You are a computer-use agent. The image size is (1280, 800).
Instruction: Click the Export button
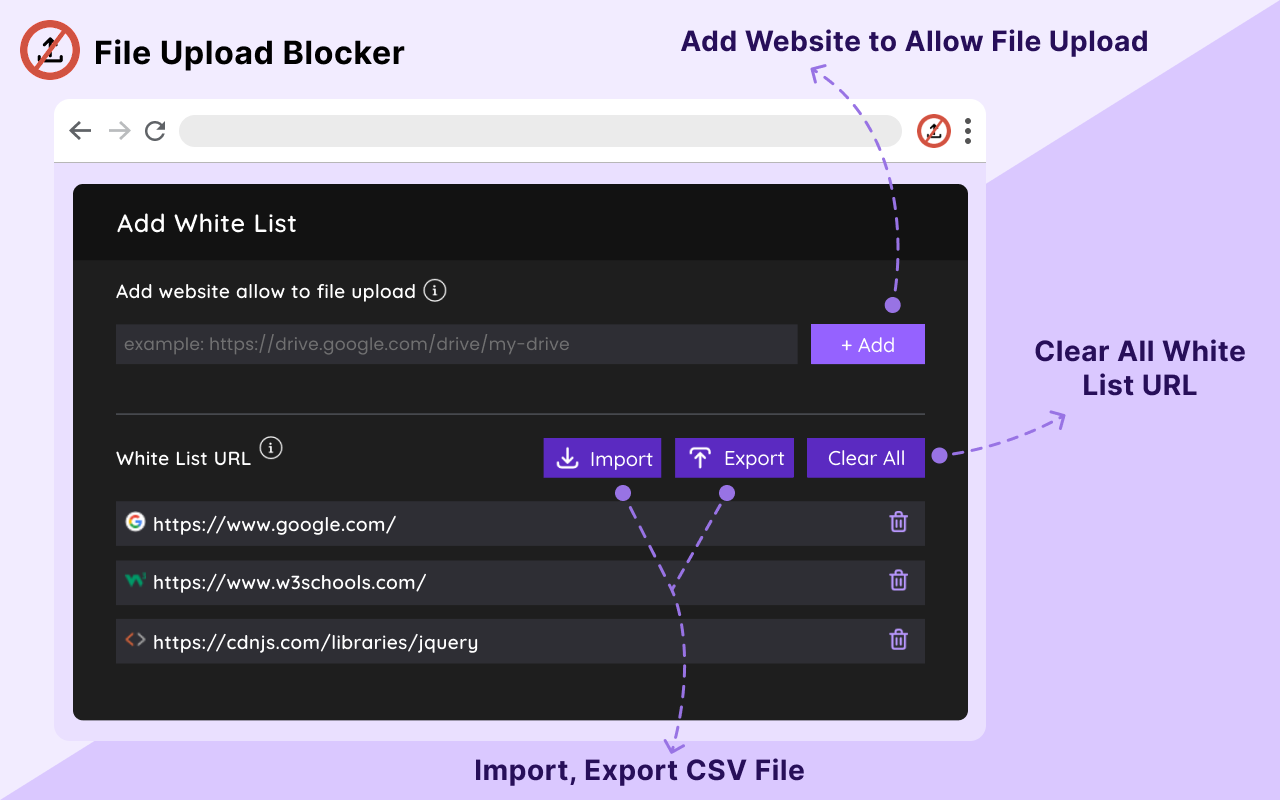tap(734, 458)
